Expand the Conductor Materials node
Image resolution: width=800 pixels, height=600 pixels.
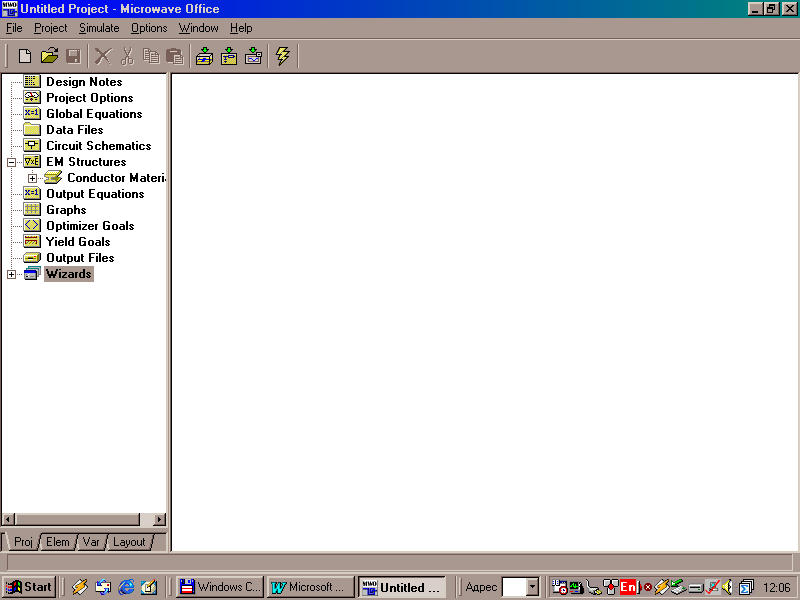coord(32,179)
